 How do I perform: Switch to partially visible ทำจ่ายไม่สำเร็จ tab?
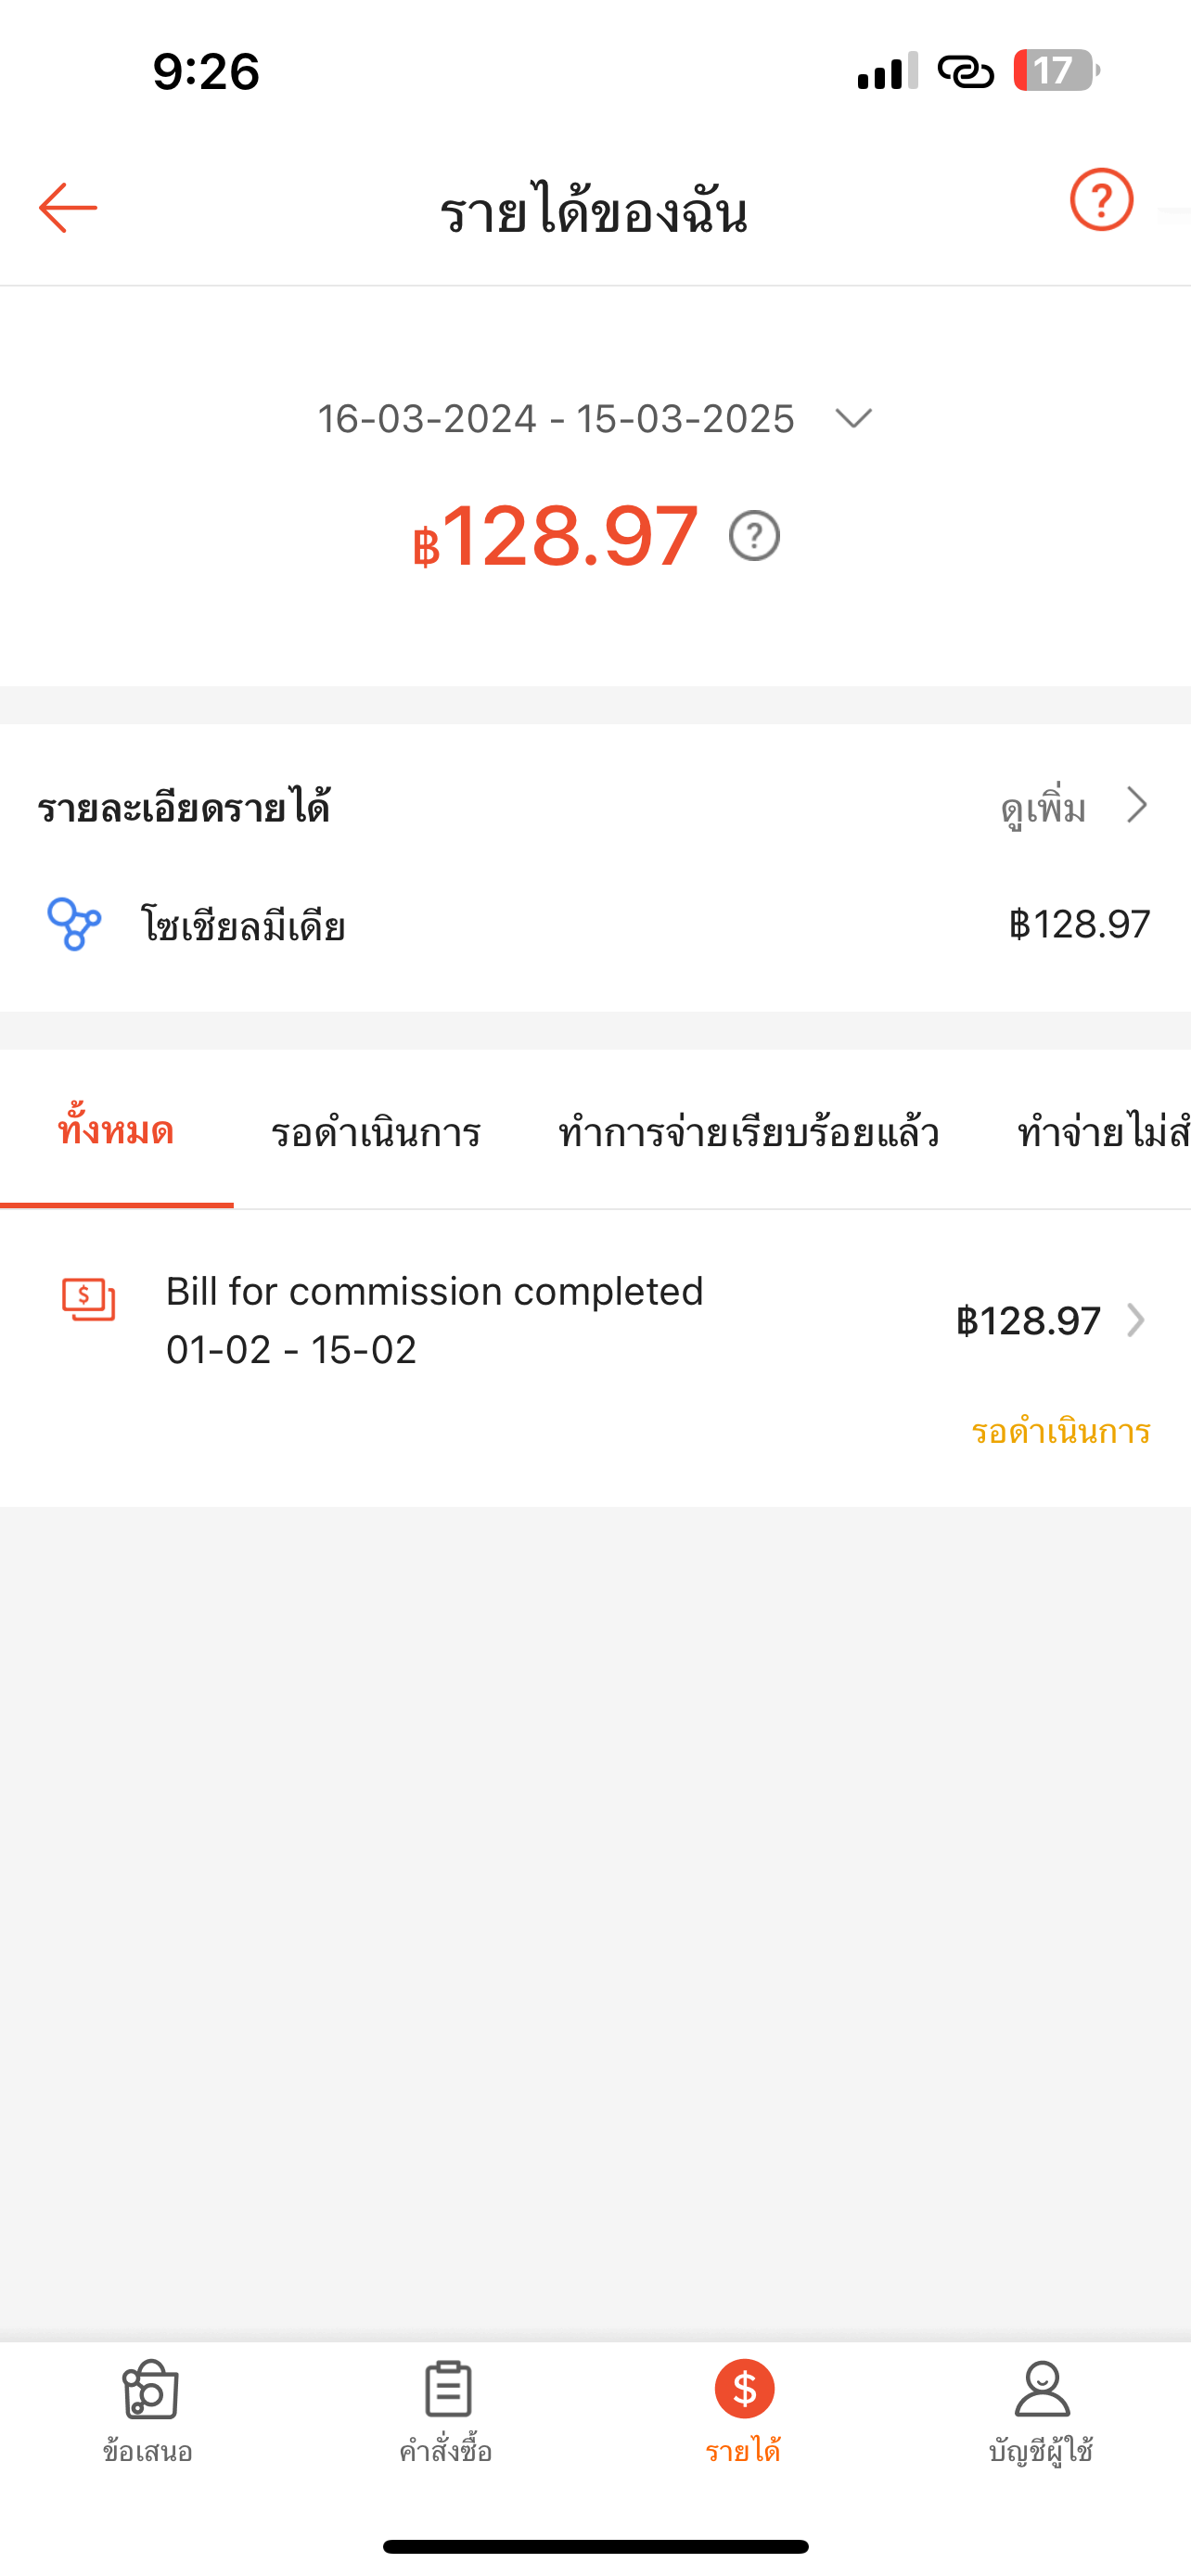pos(1102,1133)
